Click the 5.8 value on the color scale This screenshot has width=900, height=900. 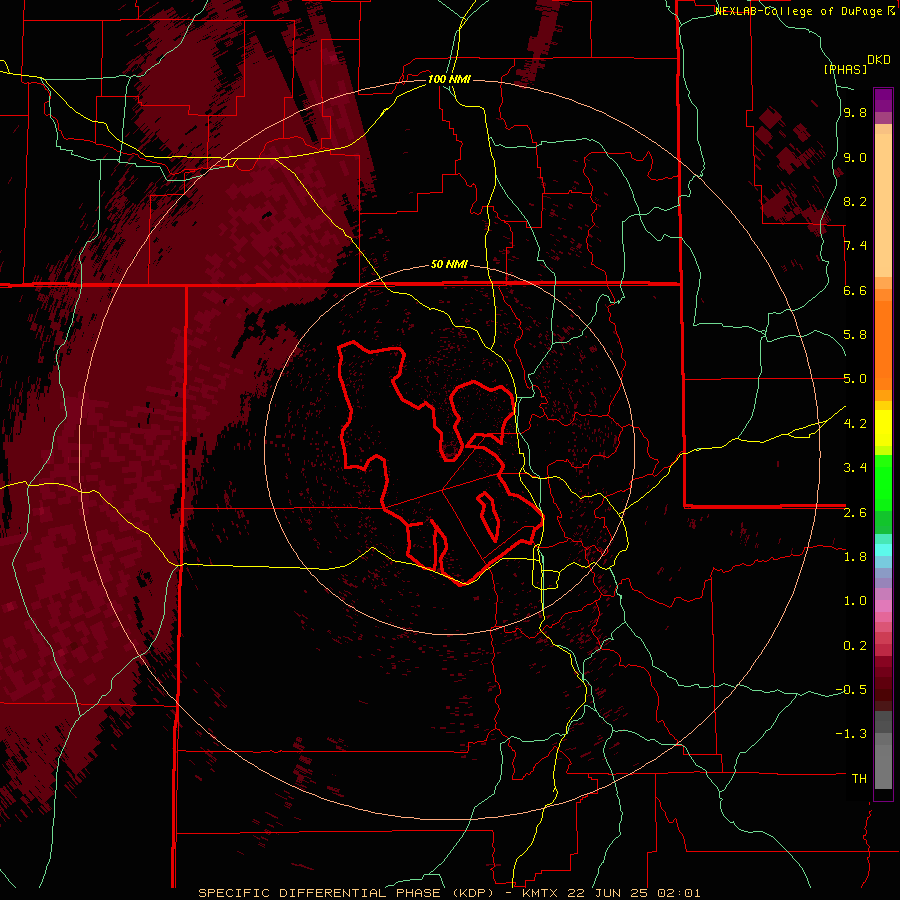855,335
